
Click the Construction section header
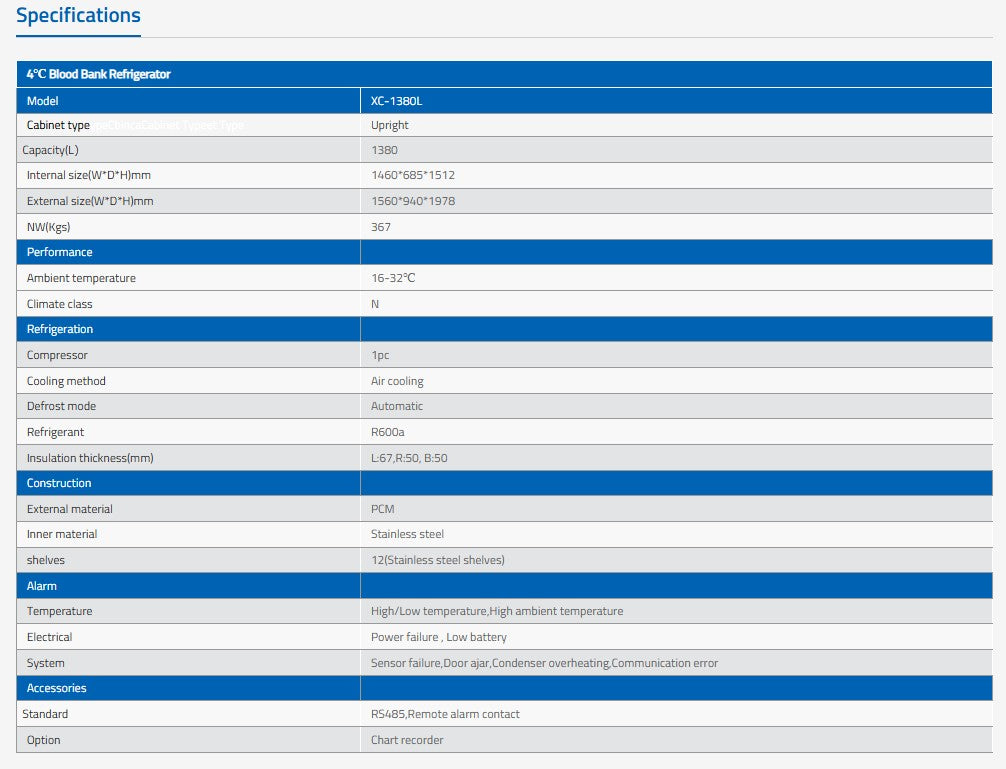tap(58, 482)
